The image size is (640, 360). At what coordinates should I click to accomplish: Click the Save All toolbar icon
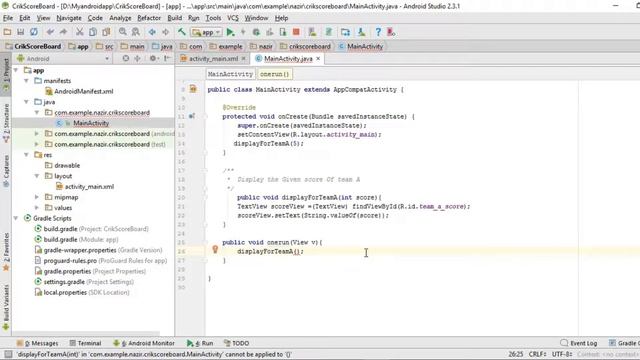coord(20,32)
